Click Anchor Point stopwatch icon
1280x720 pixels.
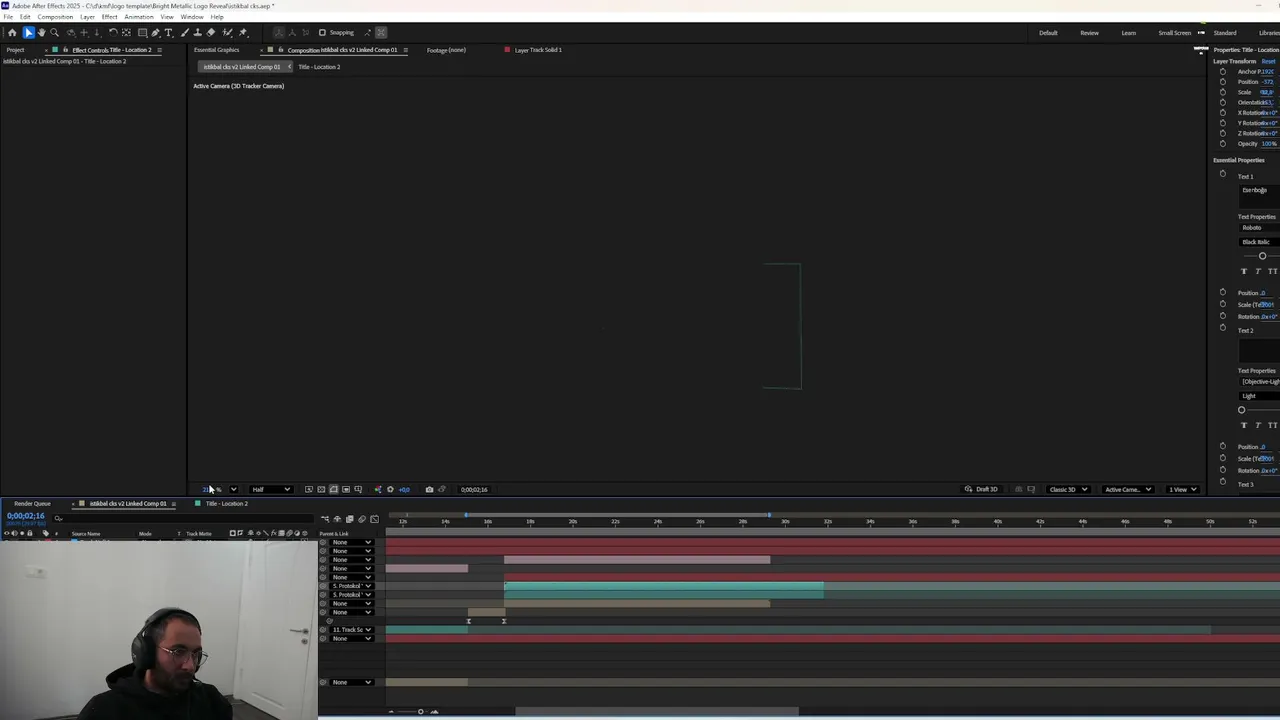pyautogui.click(x=1222, y=72)
